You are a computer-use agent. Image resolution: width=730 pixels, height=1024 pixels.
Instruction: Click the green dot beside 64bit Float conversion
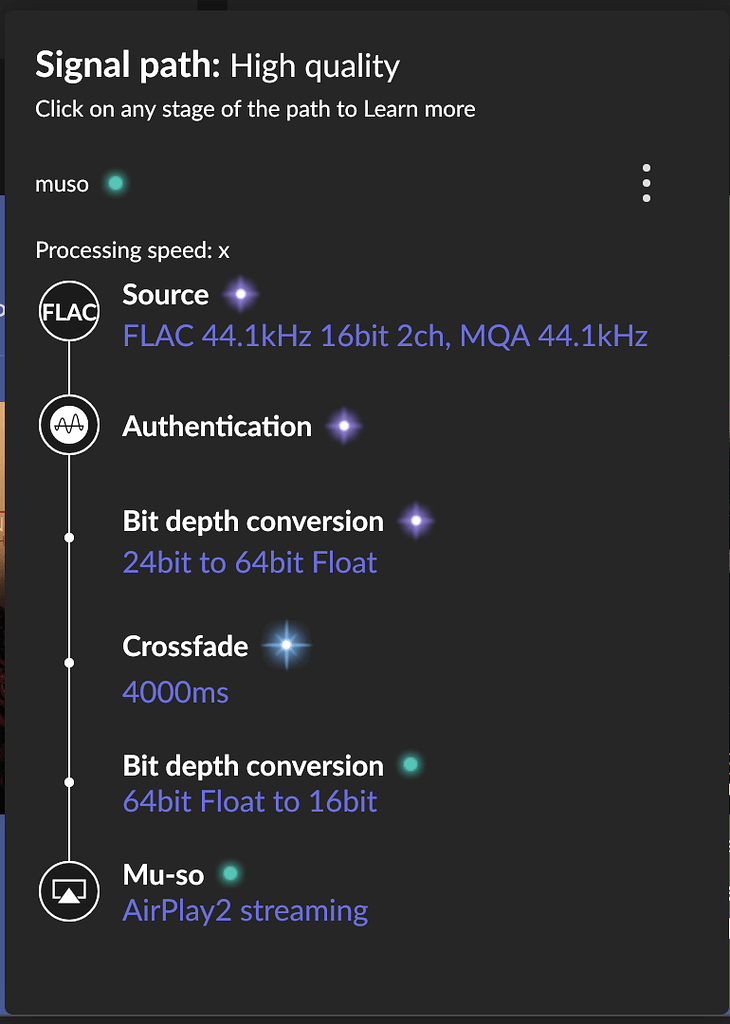pyautogui.click(x=409, y=765)
